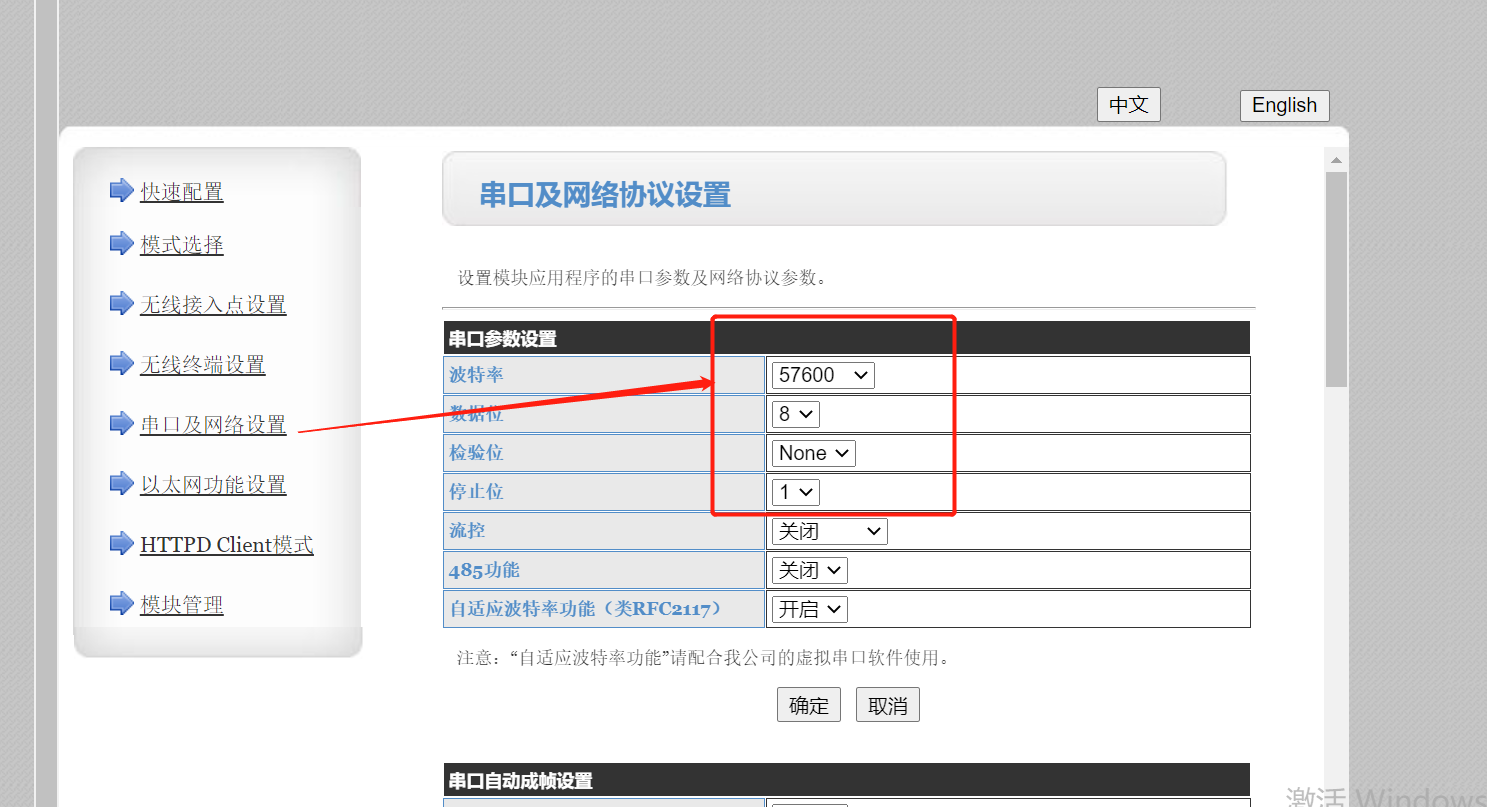Click 取消 to cancel serial settings
The width and height of the screenshot is (1487, 807).
pos(887,705)
